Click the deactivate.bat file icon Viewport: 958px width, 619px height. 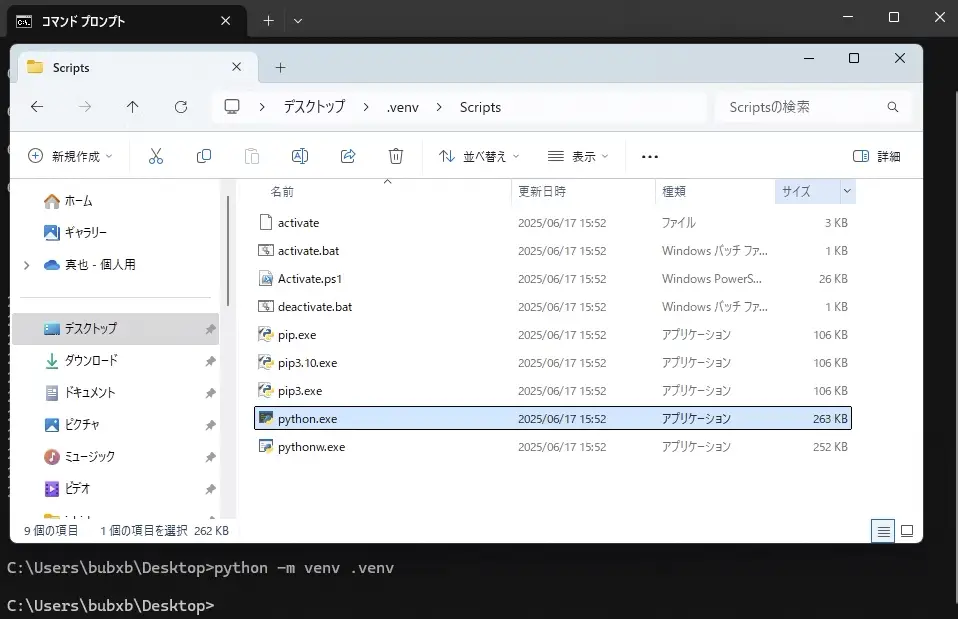pyautogui.click(x=266, y=307)
